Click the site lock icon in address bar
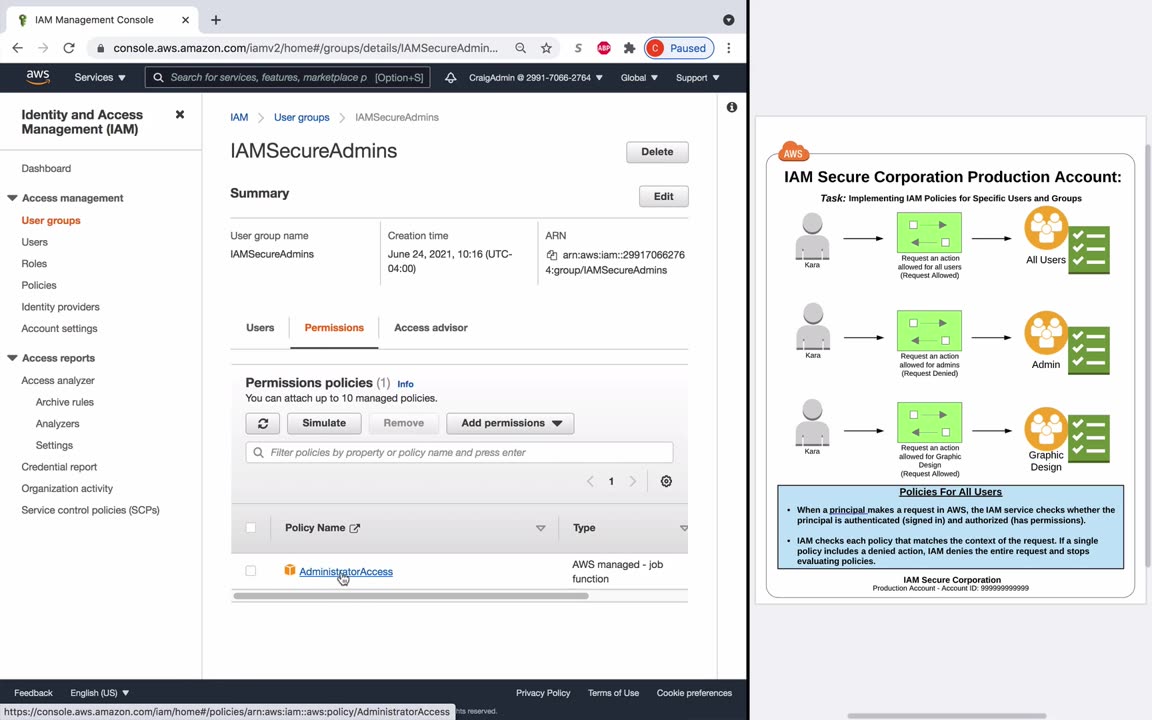The width and height of the screenshot is (1152, 720). (x=101, y=48)
